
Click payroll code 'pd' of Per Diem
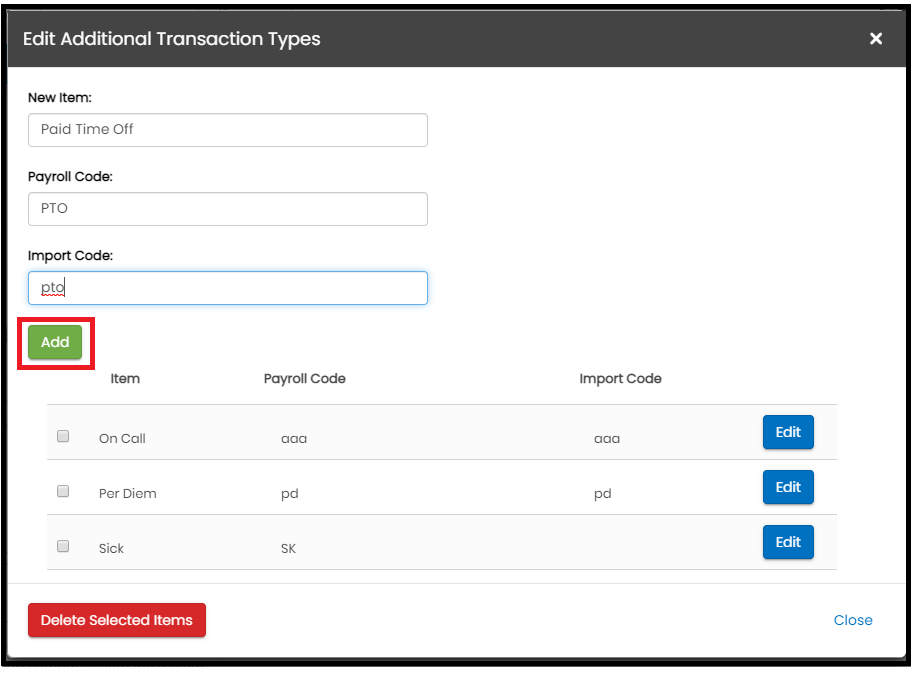point(289,494)
